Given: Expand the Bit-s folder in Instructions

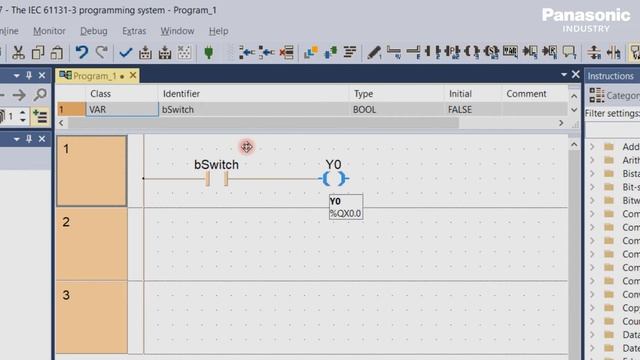Looking at the screenshot, I should [592, 187].
